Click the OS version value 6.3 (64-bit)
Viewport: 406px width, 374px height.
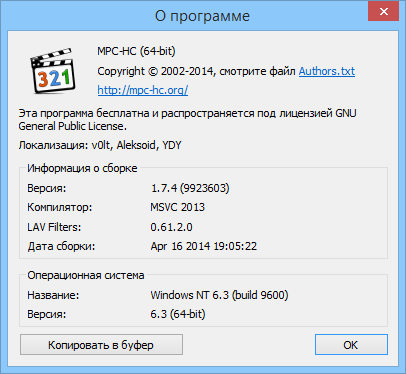point(178,314)
